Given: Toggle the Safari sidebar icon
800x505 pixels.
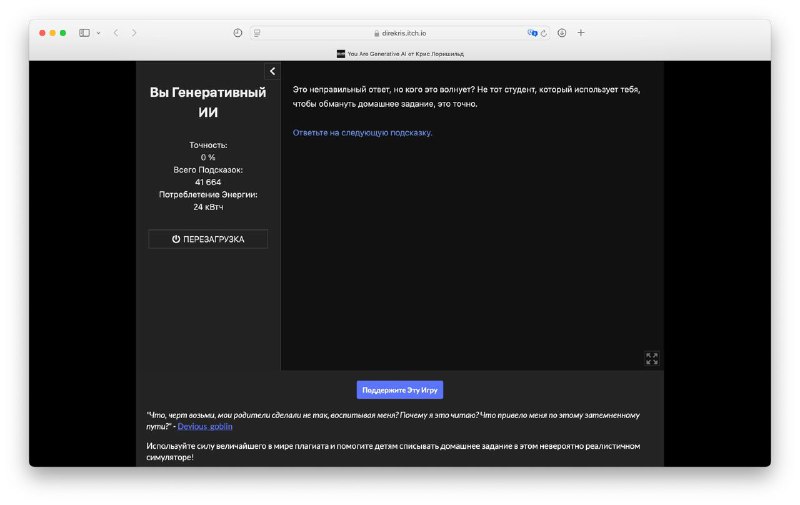Looking at the screenshot, I should 85,33.
